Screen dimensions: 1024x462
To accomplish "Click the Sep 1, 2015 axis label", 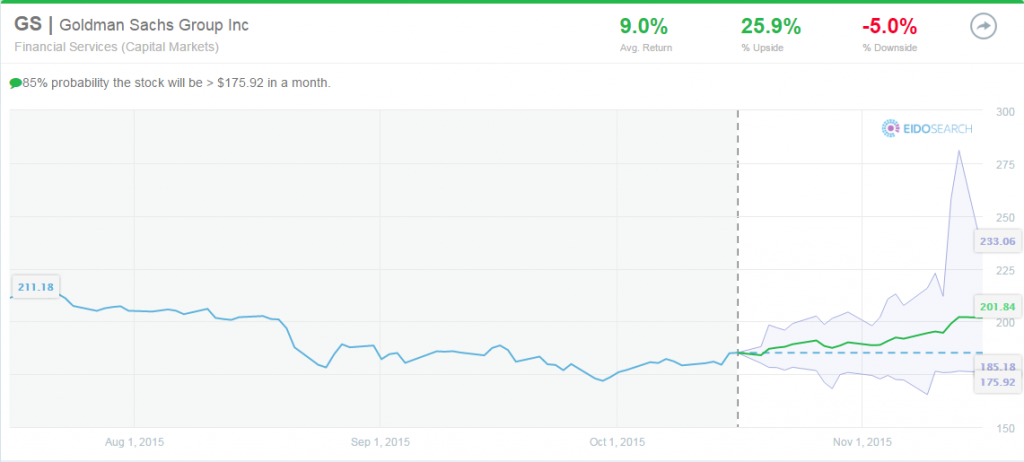I will point(380,442).
